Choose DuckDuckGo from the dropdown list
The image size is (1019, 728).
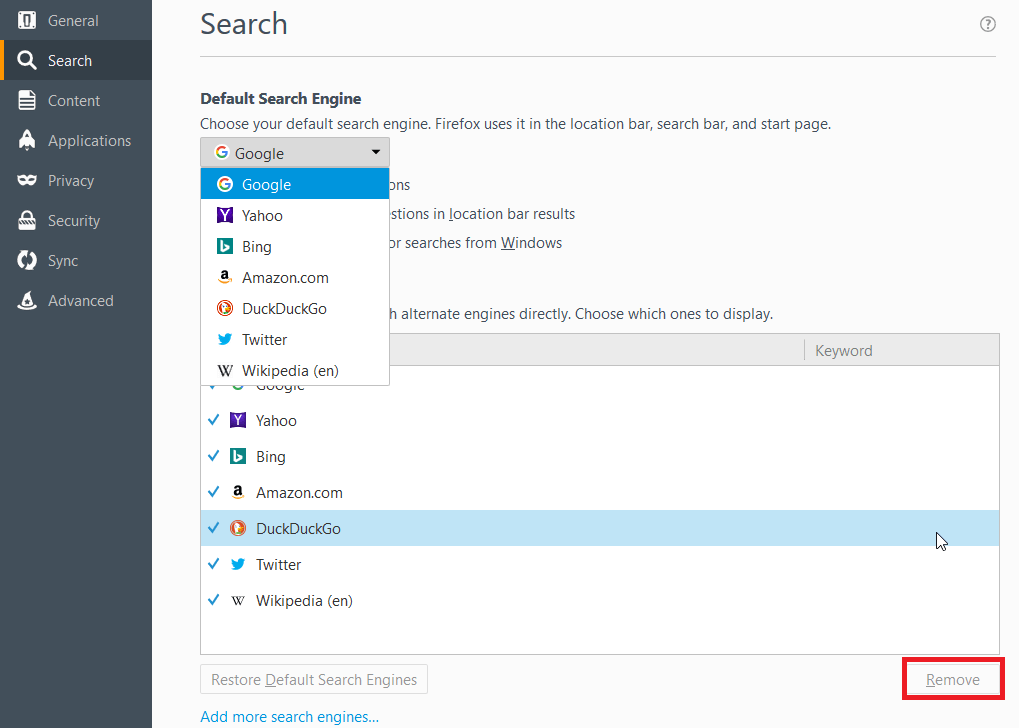coord(294,309)
